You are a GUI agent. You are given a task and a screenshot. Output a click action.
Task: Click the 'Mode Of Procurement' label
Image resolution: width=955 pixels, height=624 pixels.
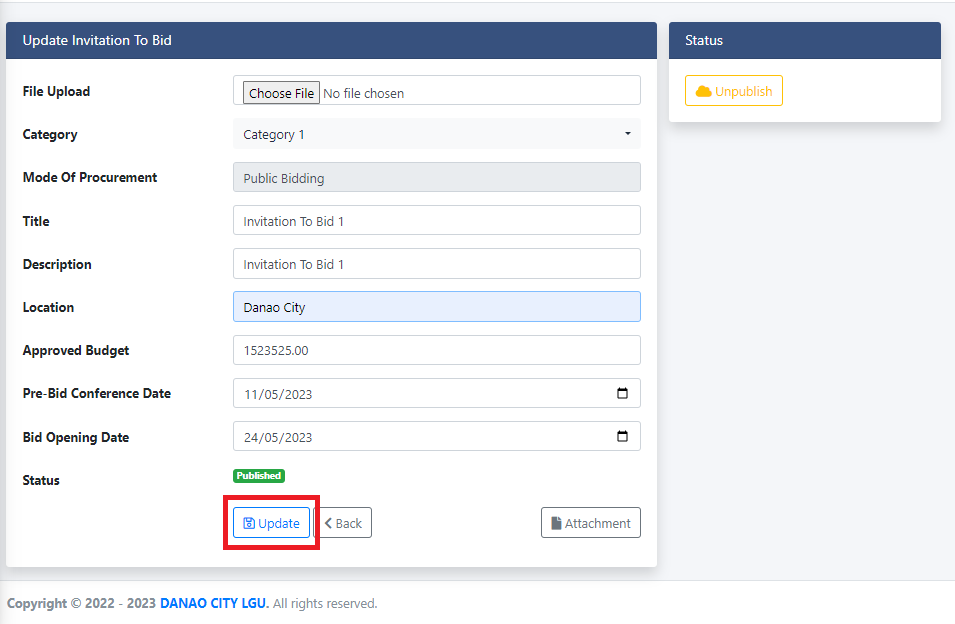coord(90,177)
